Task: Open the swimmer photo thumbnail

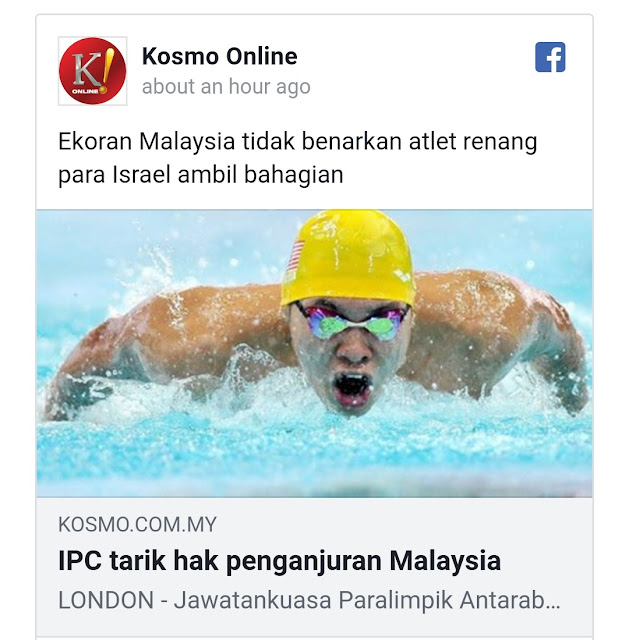Action: [x=314, y=353]
